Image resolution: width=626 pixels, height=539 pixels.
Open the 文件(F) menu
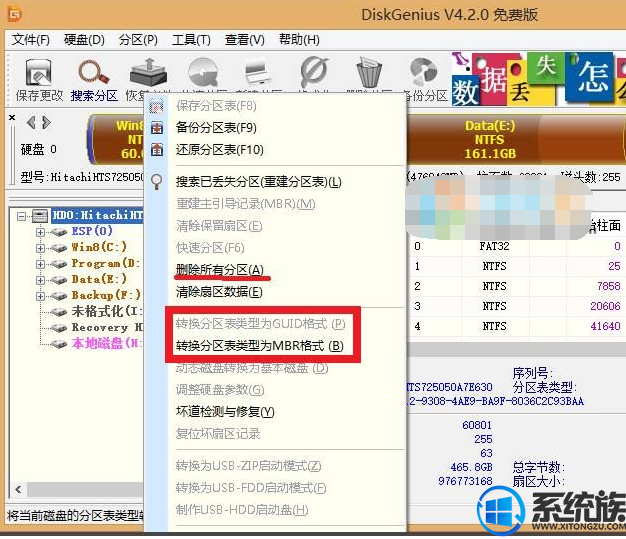coord(31,40)
